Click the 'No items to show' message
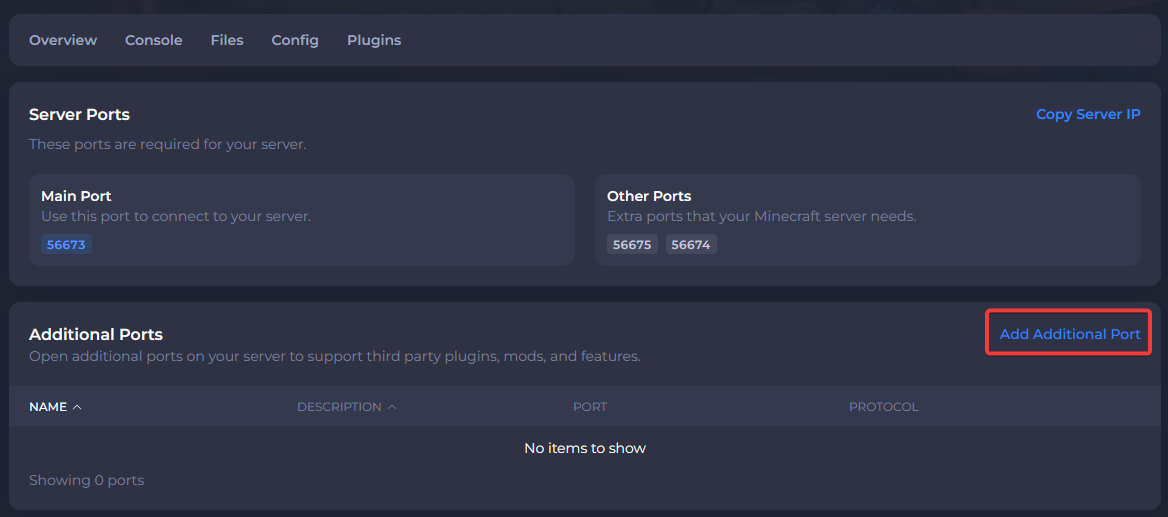1168x517 pixels. point(585,448)
